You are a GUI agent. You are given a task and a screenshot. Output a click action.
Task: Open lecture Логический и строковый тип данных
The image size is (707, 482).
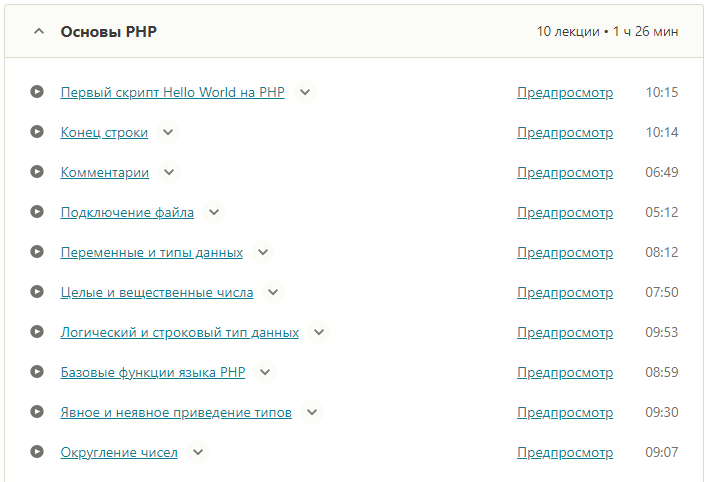179,332
